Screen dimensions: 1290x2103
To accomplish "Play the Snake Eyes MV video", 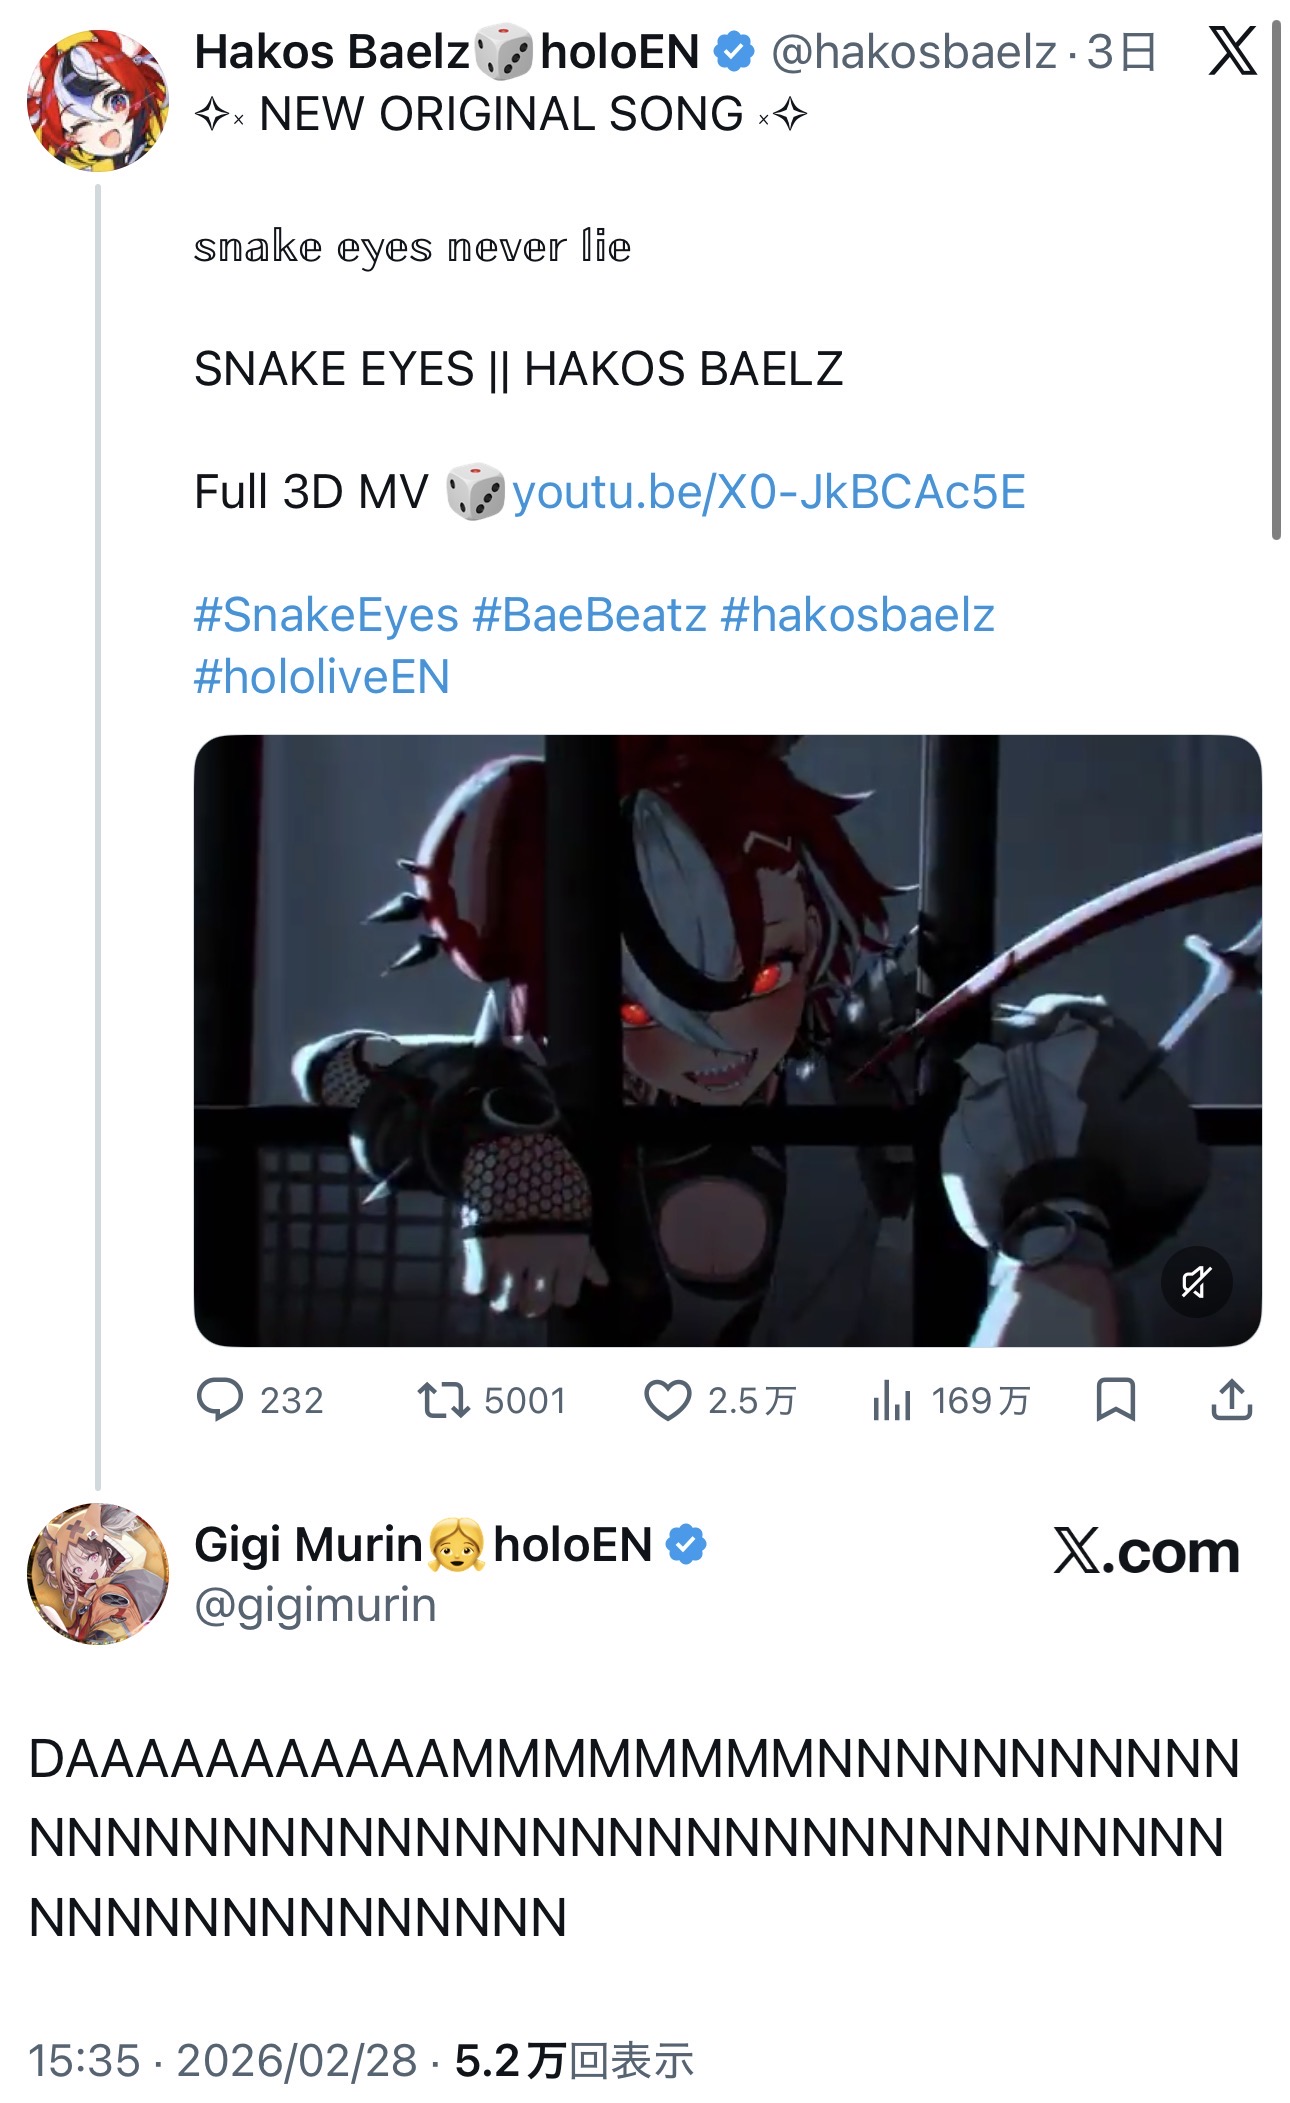I will point(727,1040).
